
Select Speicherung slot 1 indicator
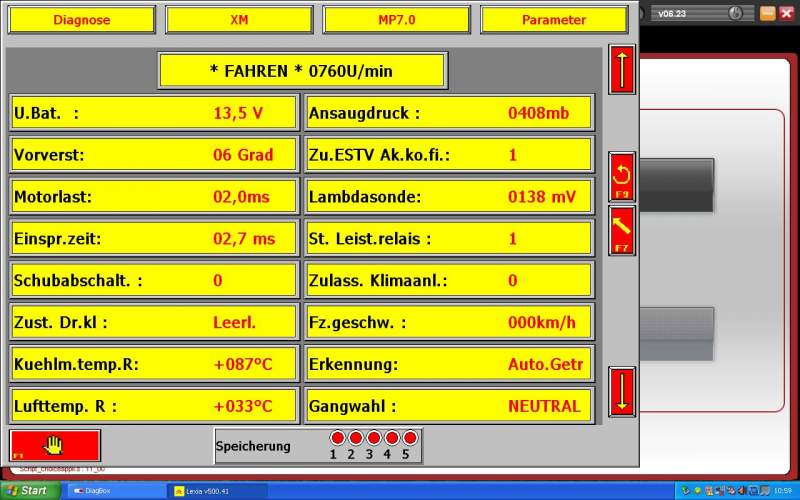(337, 438)
